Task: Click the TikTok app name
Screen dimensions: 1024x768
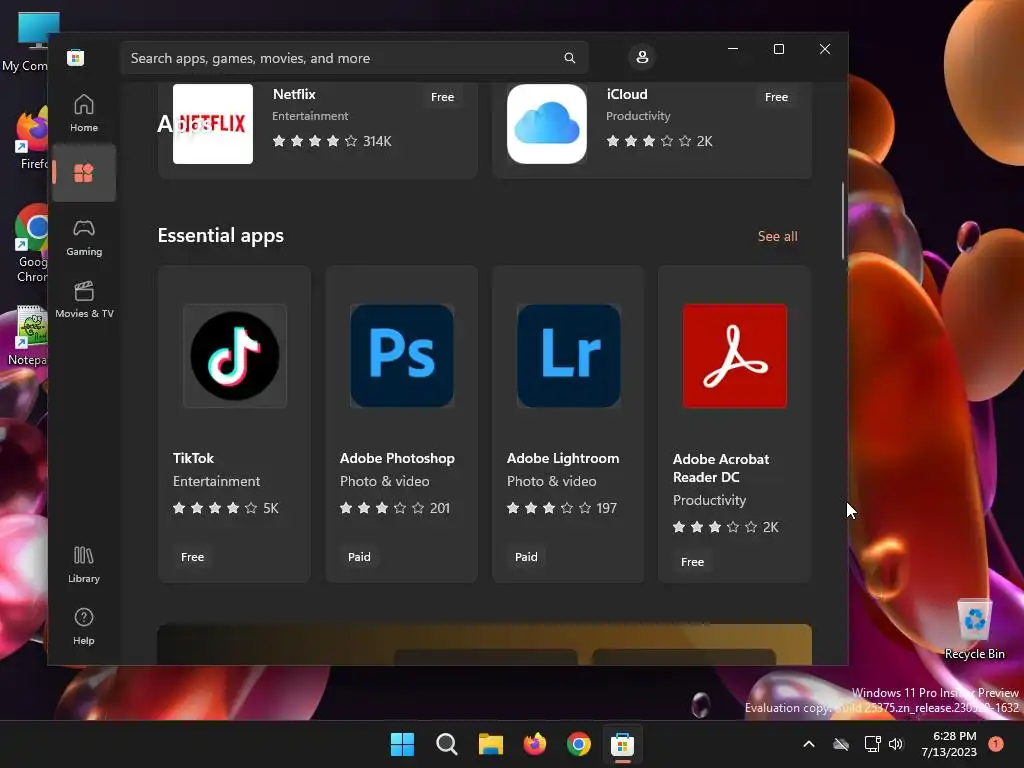Action: (193, 458)
